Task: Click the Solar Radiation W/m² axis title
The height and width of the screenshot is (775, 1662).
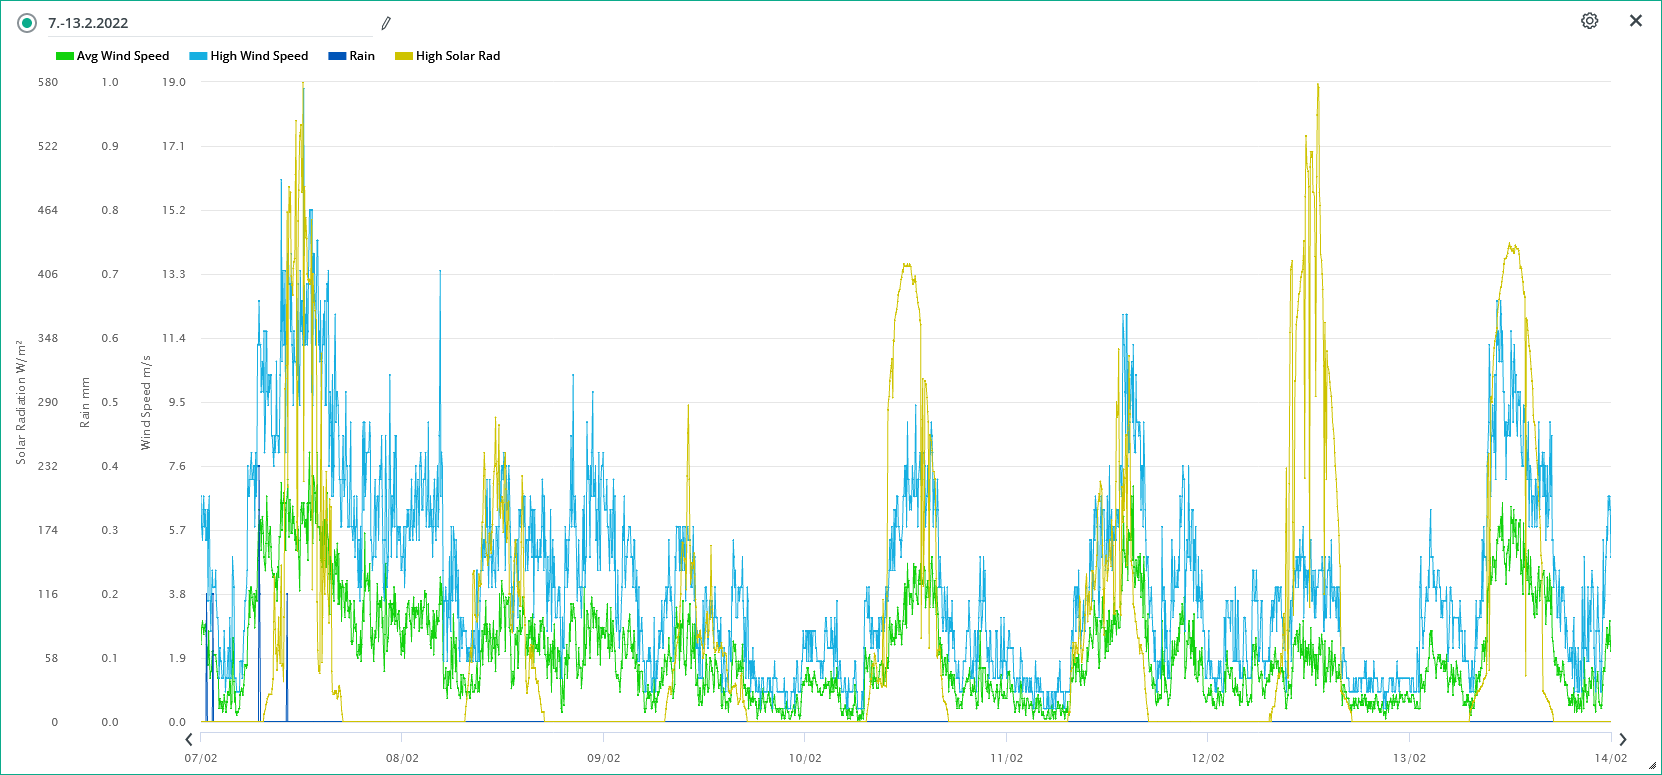Action: click(21, 402)
